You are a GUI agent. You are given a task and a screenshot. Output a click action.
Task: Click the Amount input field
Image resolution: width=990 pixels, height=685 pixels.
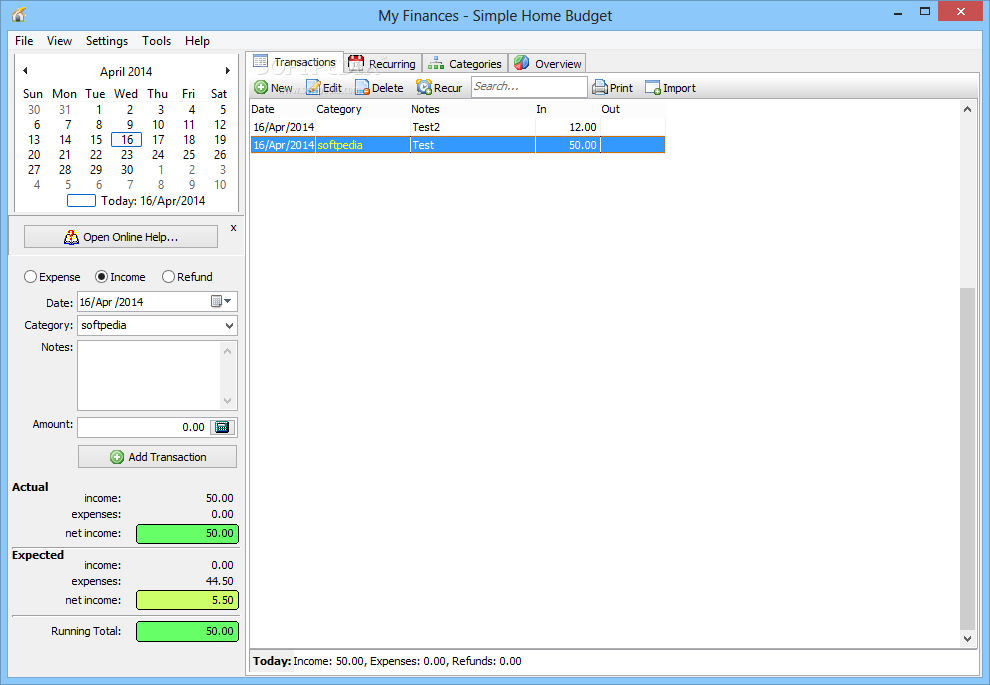pos(143,427)
